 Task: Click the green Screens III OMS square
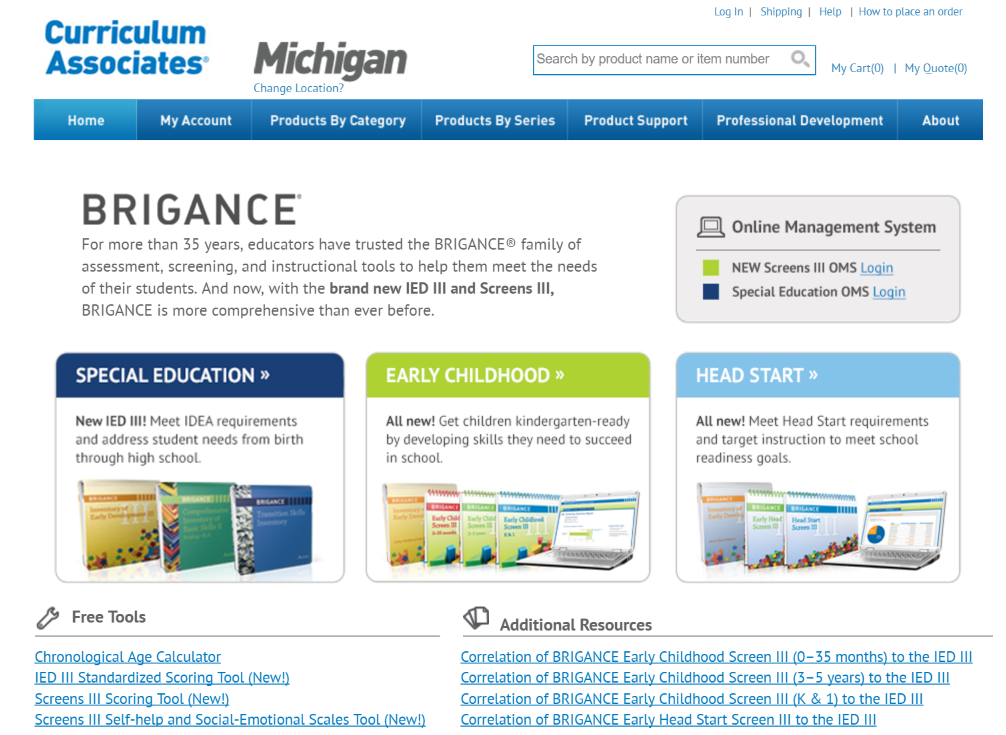(711, 267)
